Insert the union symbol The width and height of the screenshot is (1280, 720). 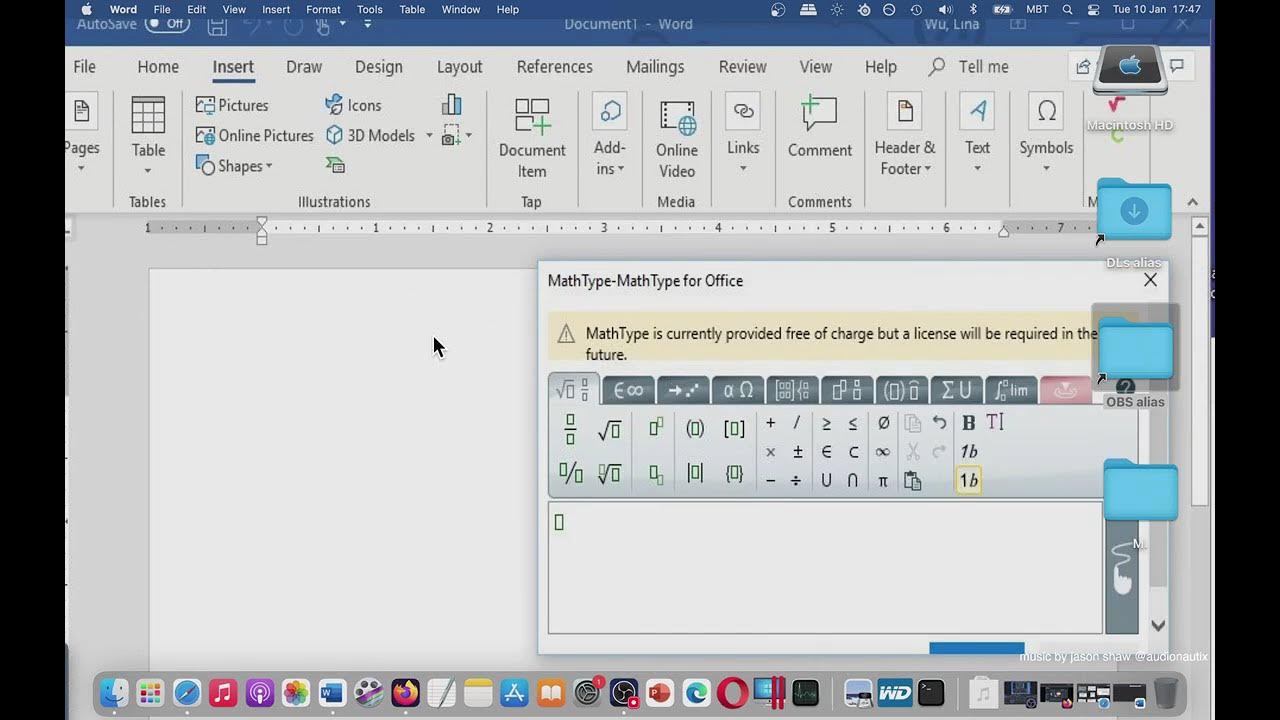click(x=826, y=481)
